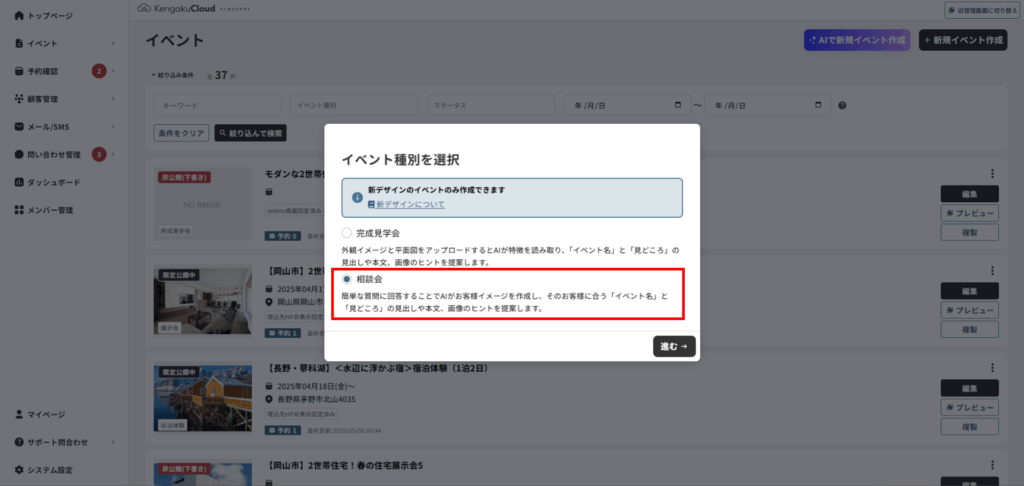This screenshot has height=486, width=1024.
Task: Click the 絞り込んで検索 button
Action: coord(251,133)
